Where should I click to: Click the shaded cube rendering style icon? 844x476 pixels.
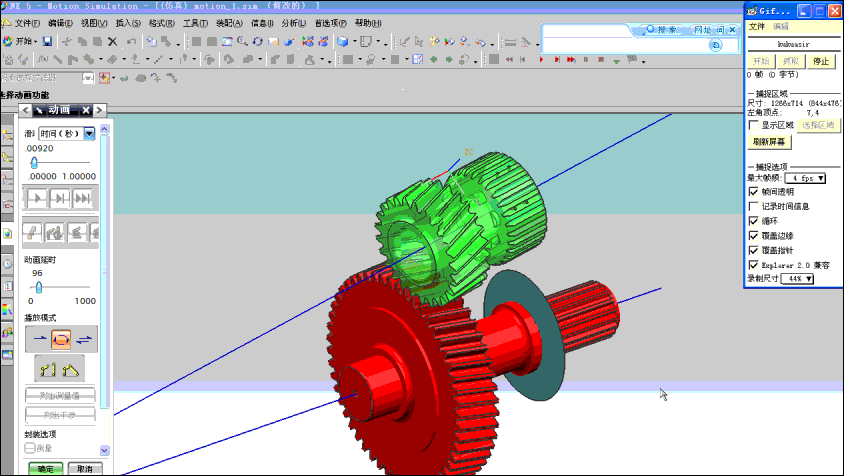(342, 41)
